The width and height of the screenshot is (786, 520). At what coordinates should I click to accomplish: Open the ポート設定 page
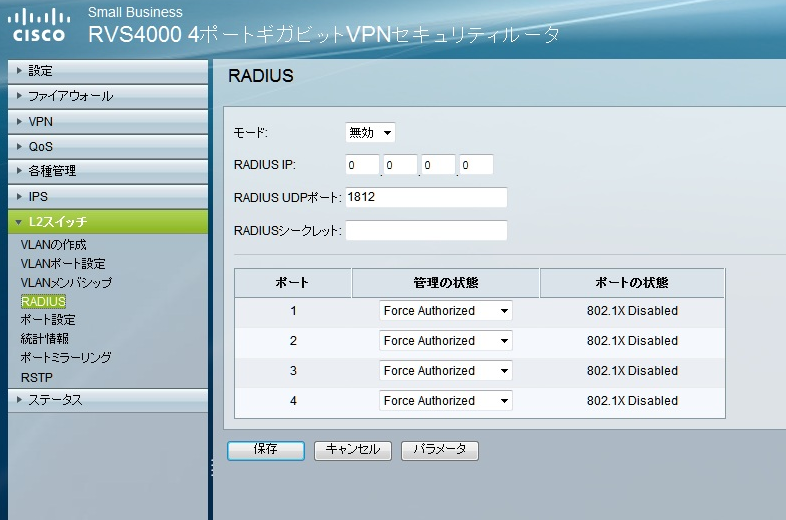point(48,320)
